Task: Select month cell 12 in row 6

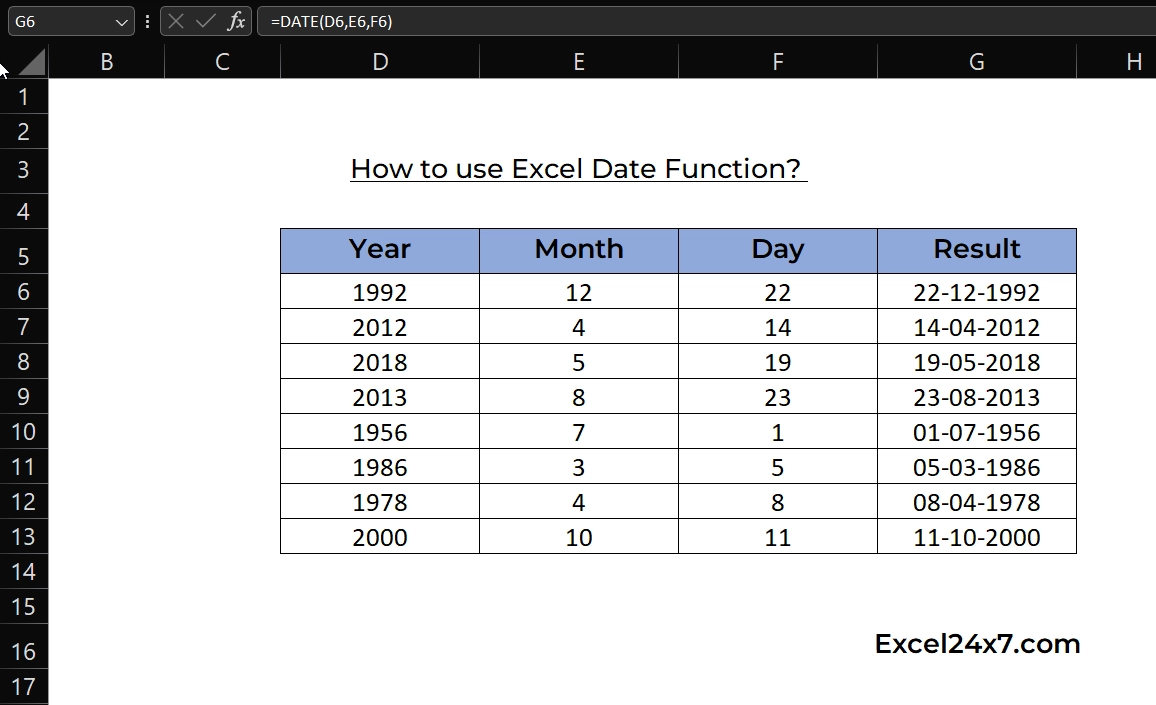Action: (x=579, y=291)
